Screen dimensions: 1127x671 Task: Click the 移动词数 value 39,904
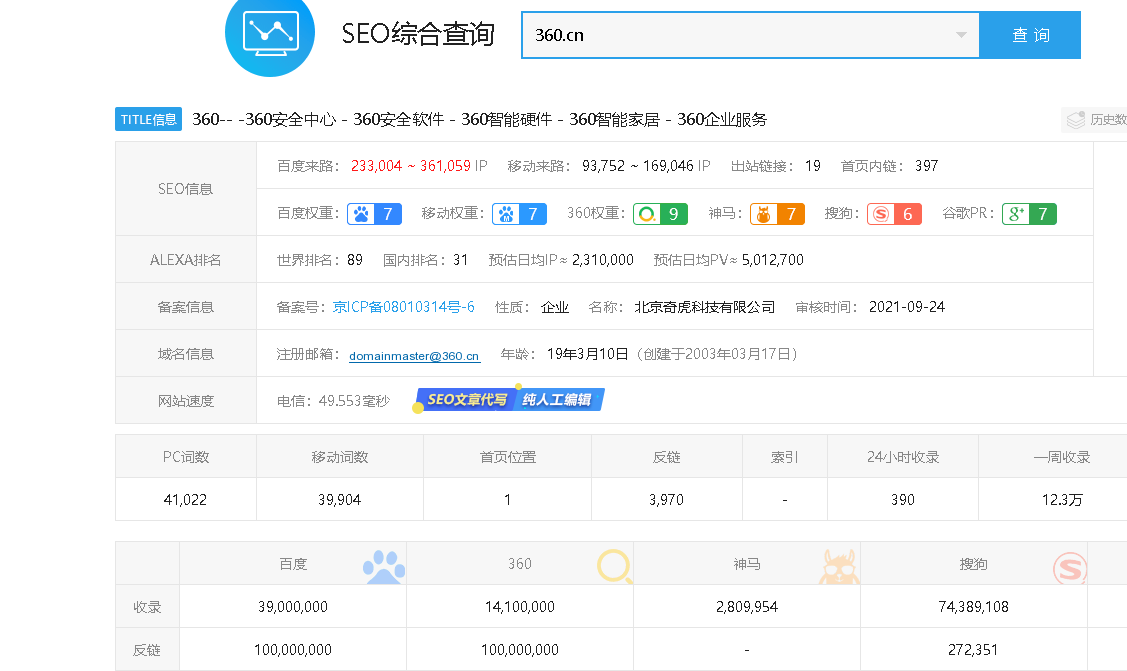tap(339, 499)
